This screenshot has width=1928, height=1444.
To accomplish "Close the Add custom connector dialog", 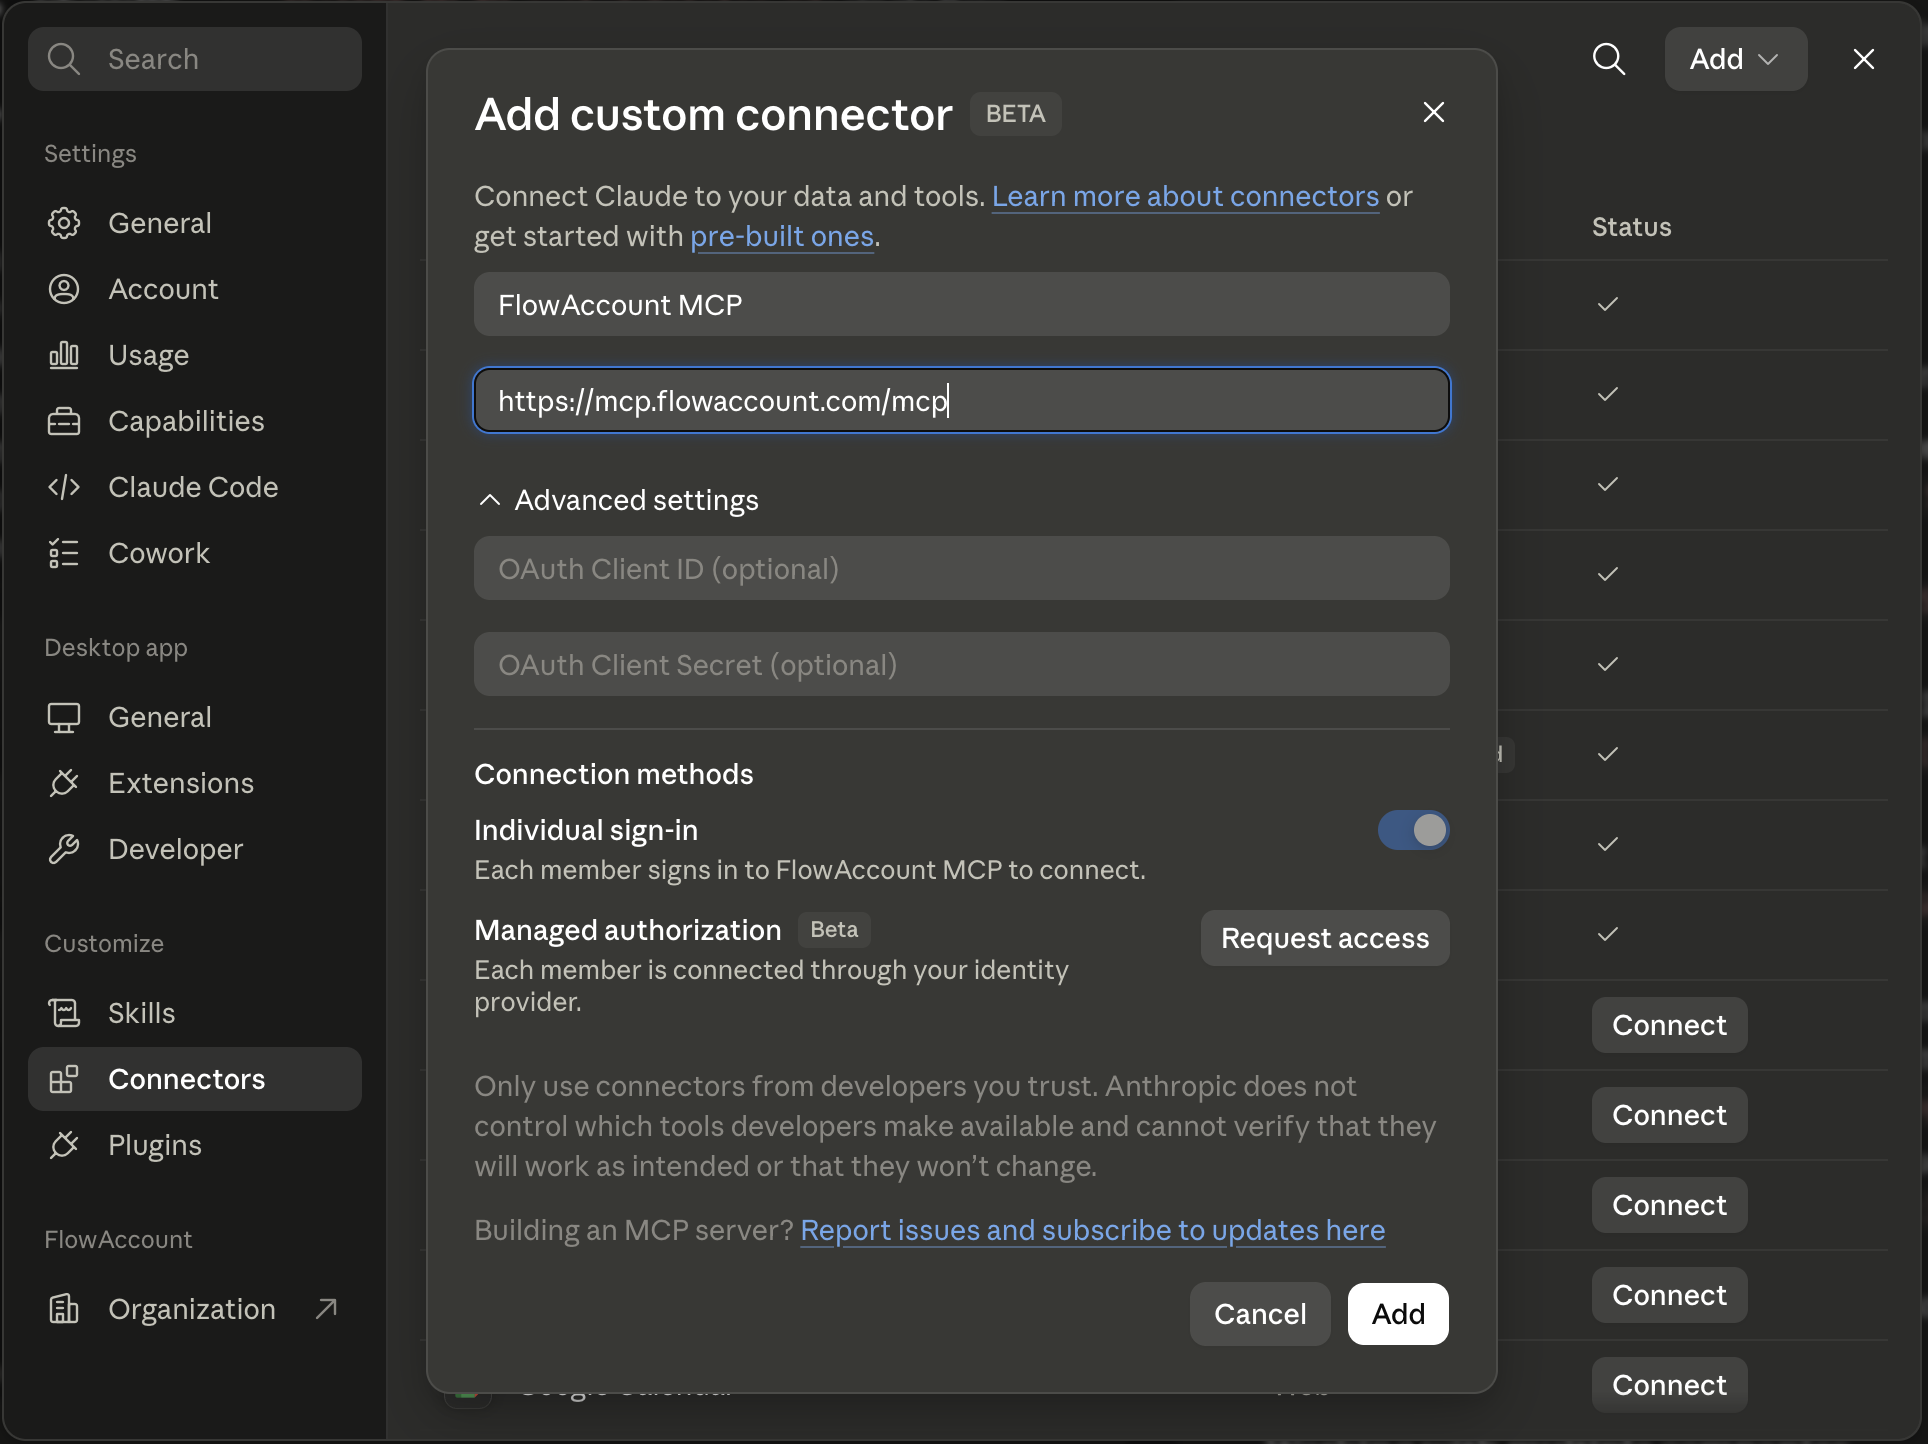I will tap(1434, 112).
